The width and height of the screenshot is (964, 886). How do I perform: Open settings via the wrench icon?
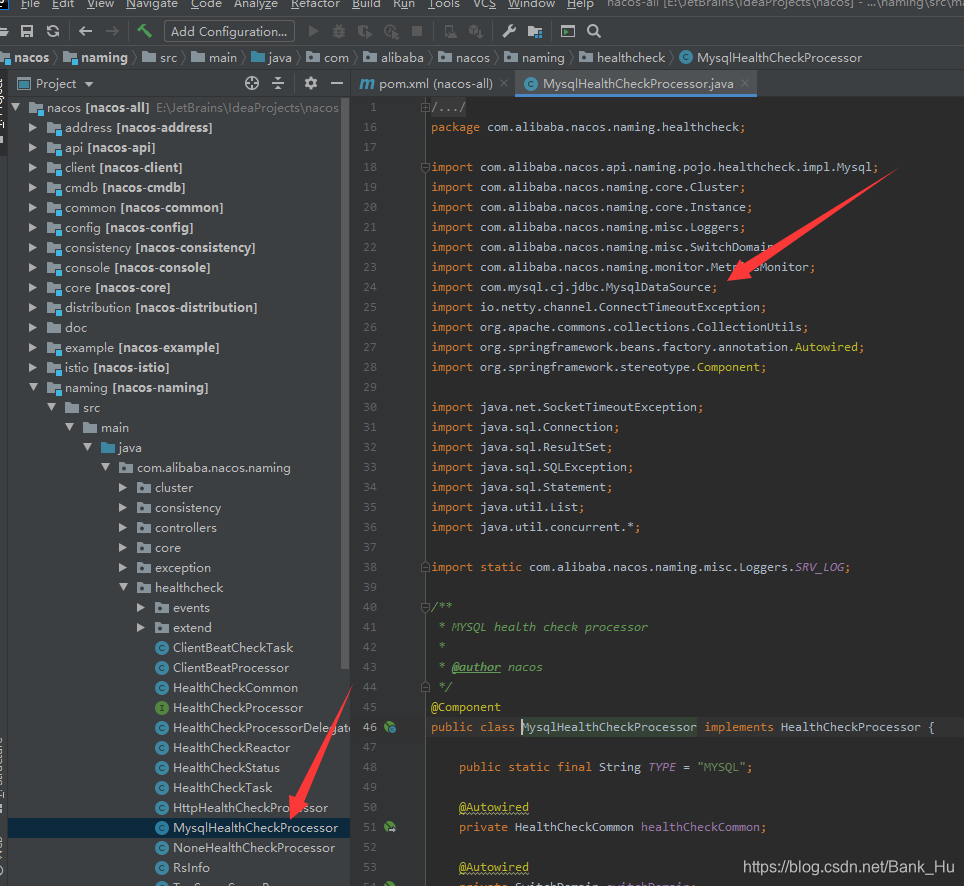[x=509, y=31]
